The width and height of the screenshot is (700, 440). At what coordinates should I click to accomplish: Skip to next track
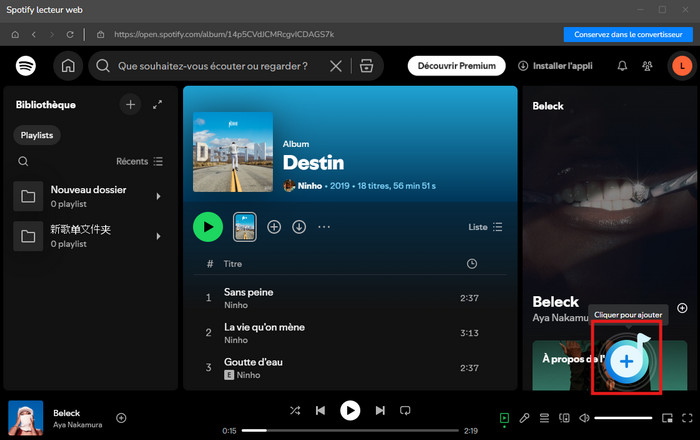pos(380,410)
